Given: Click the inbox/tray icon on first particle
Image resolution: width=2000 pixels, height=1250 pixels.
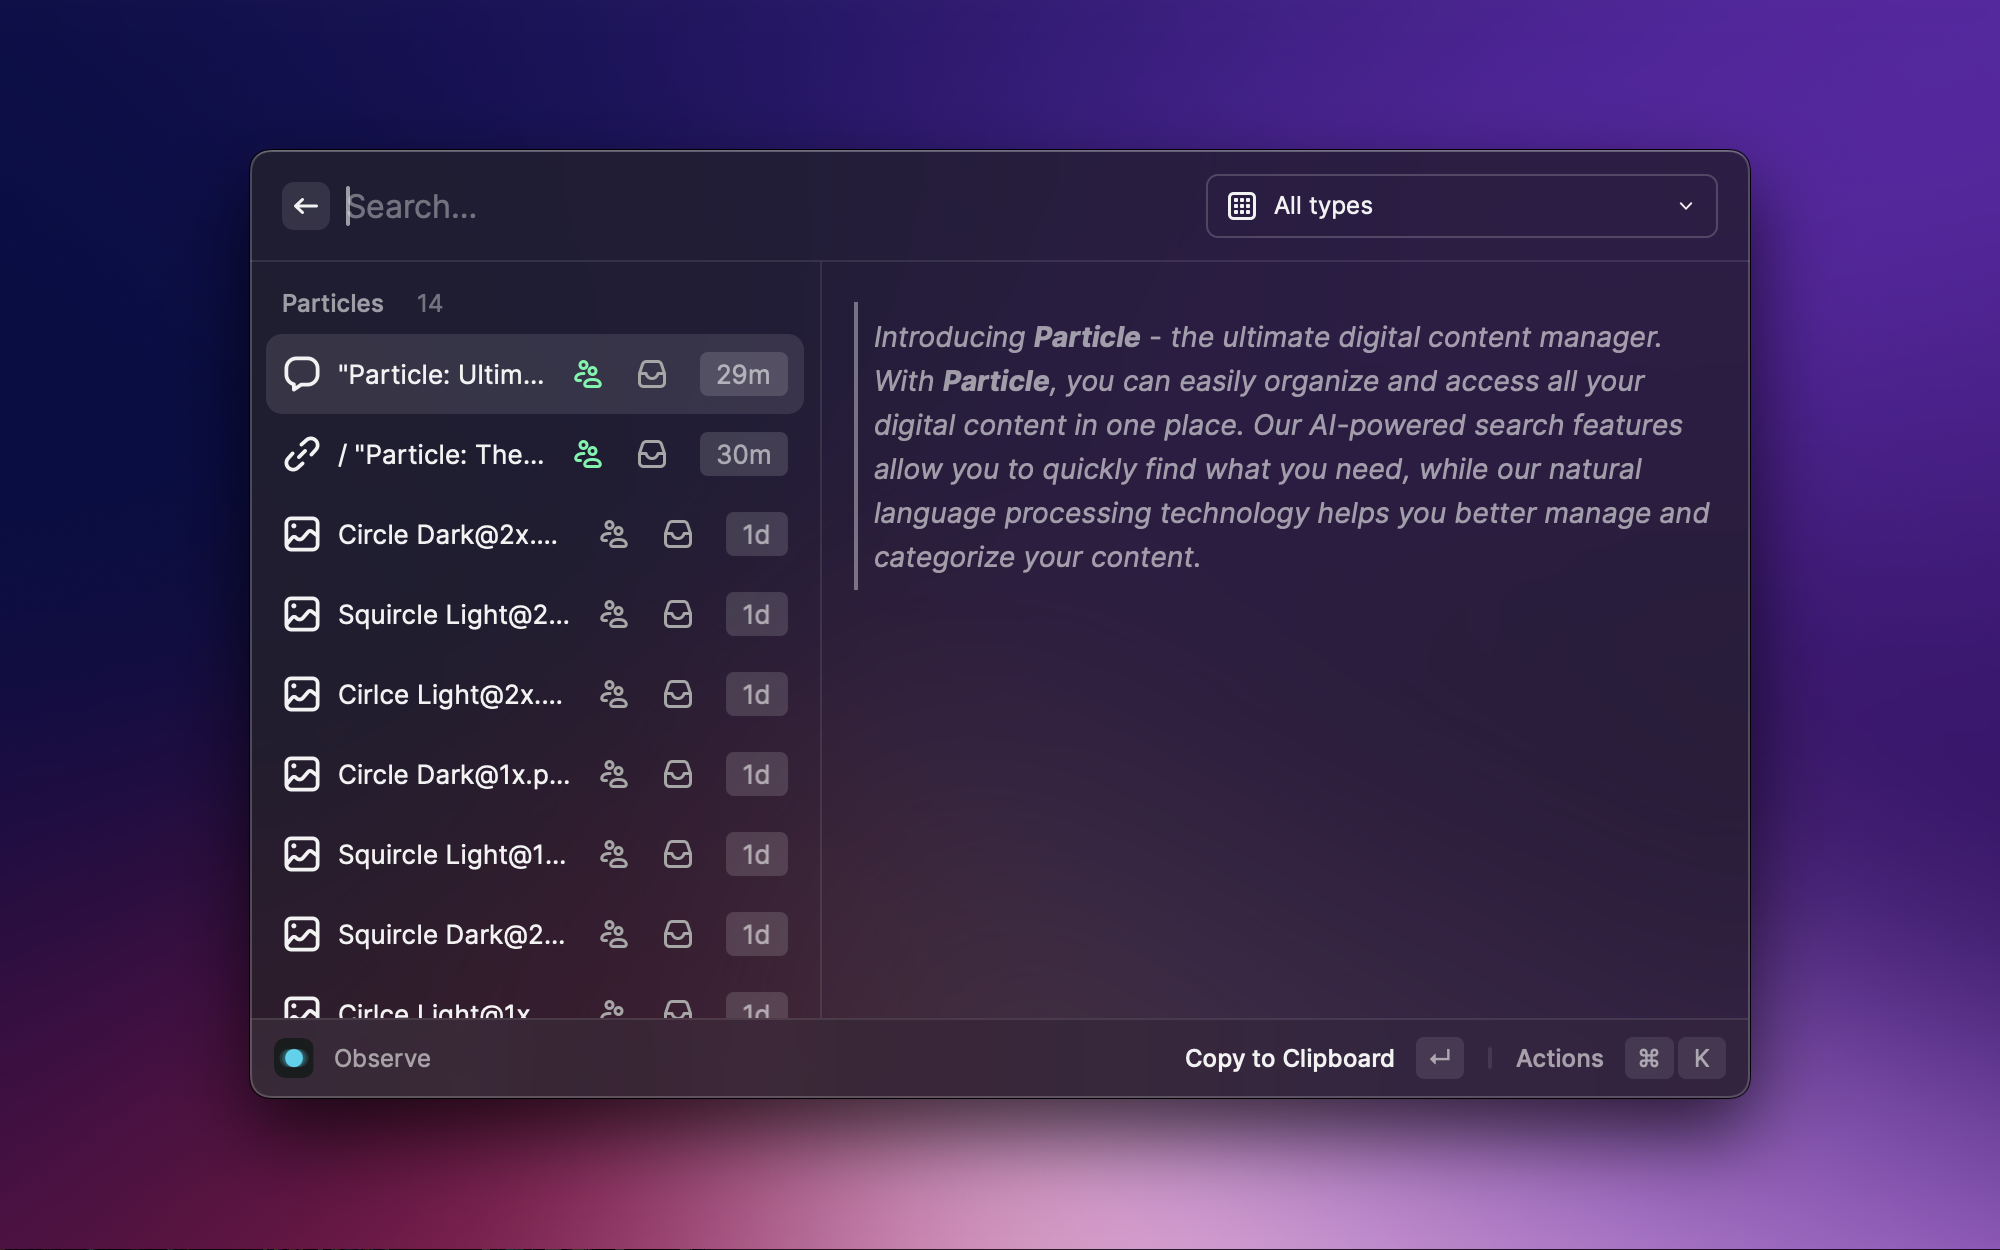Looking at the screenshot, I should tap(651, 373).
